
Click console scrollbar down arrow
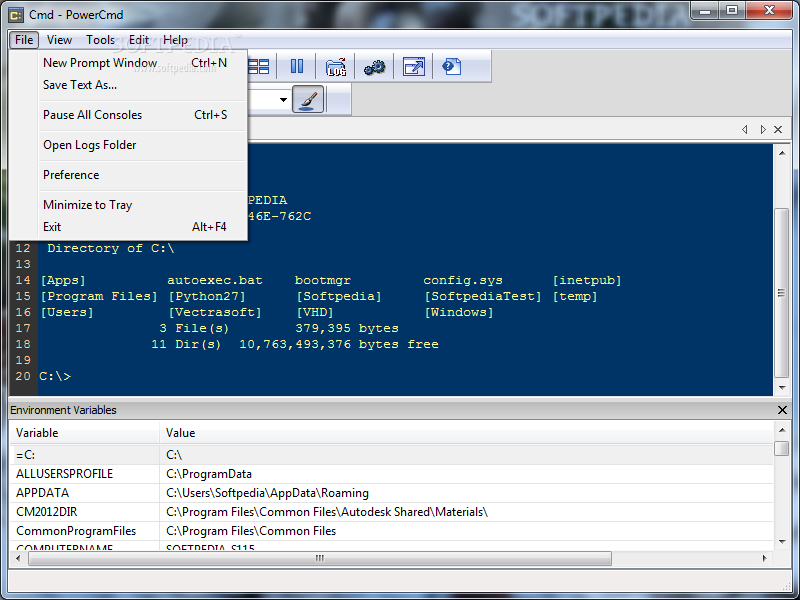782,388
